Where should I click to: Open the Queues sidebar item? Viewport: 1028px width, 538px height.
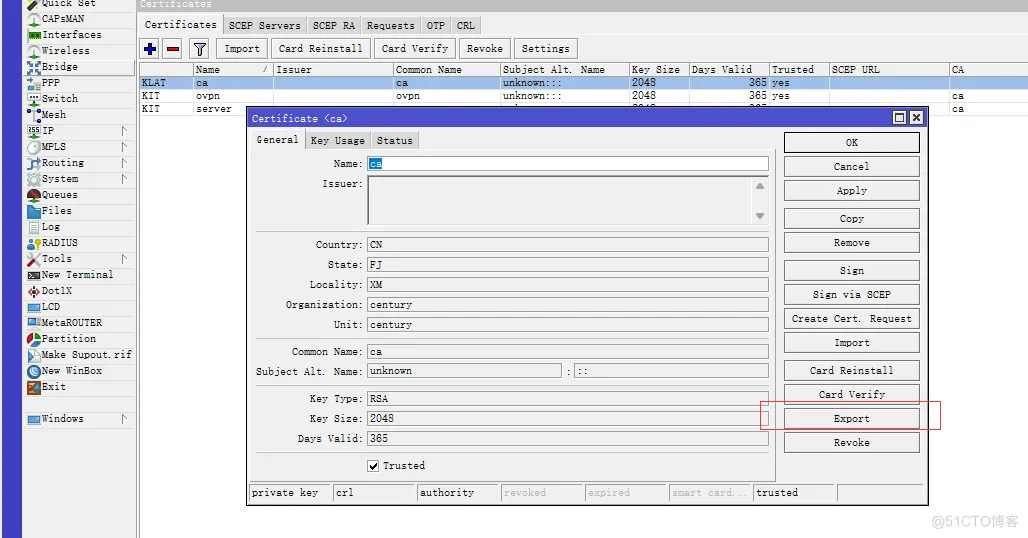tap(59, 195)
